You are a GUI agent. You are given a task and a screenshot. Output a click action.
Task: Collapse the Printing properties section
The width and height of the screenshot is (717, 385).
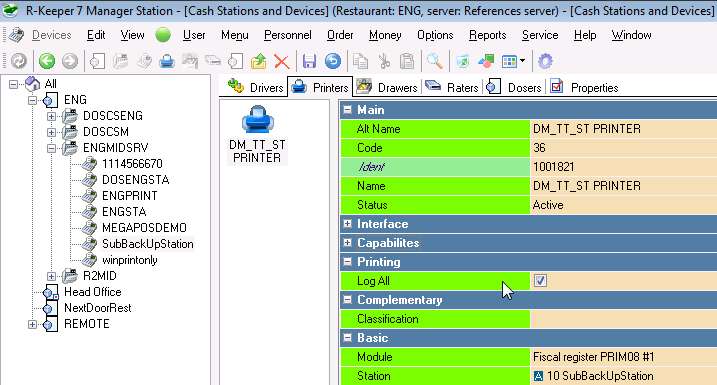coord(348,262)
